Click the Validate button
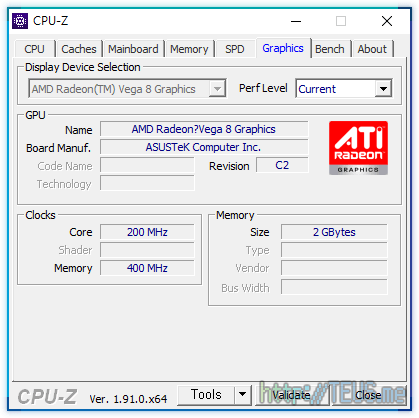The width and height of the screenshot is (419, 418). (291, 395)
